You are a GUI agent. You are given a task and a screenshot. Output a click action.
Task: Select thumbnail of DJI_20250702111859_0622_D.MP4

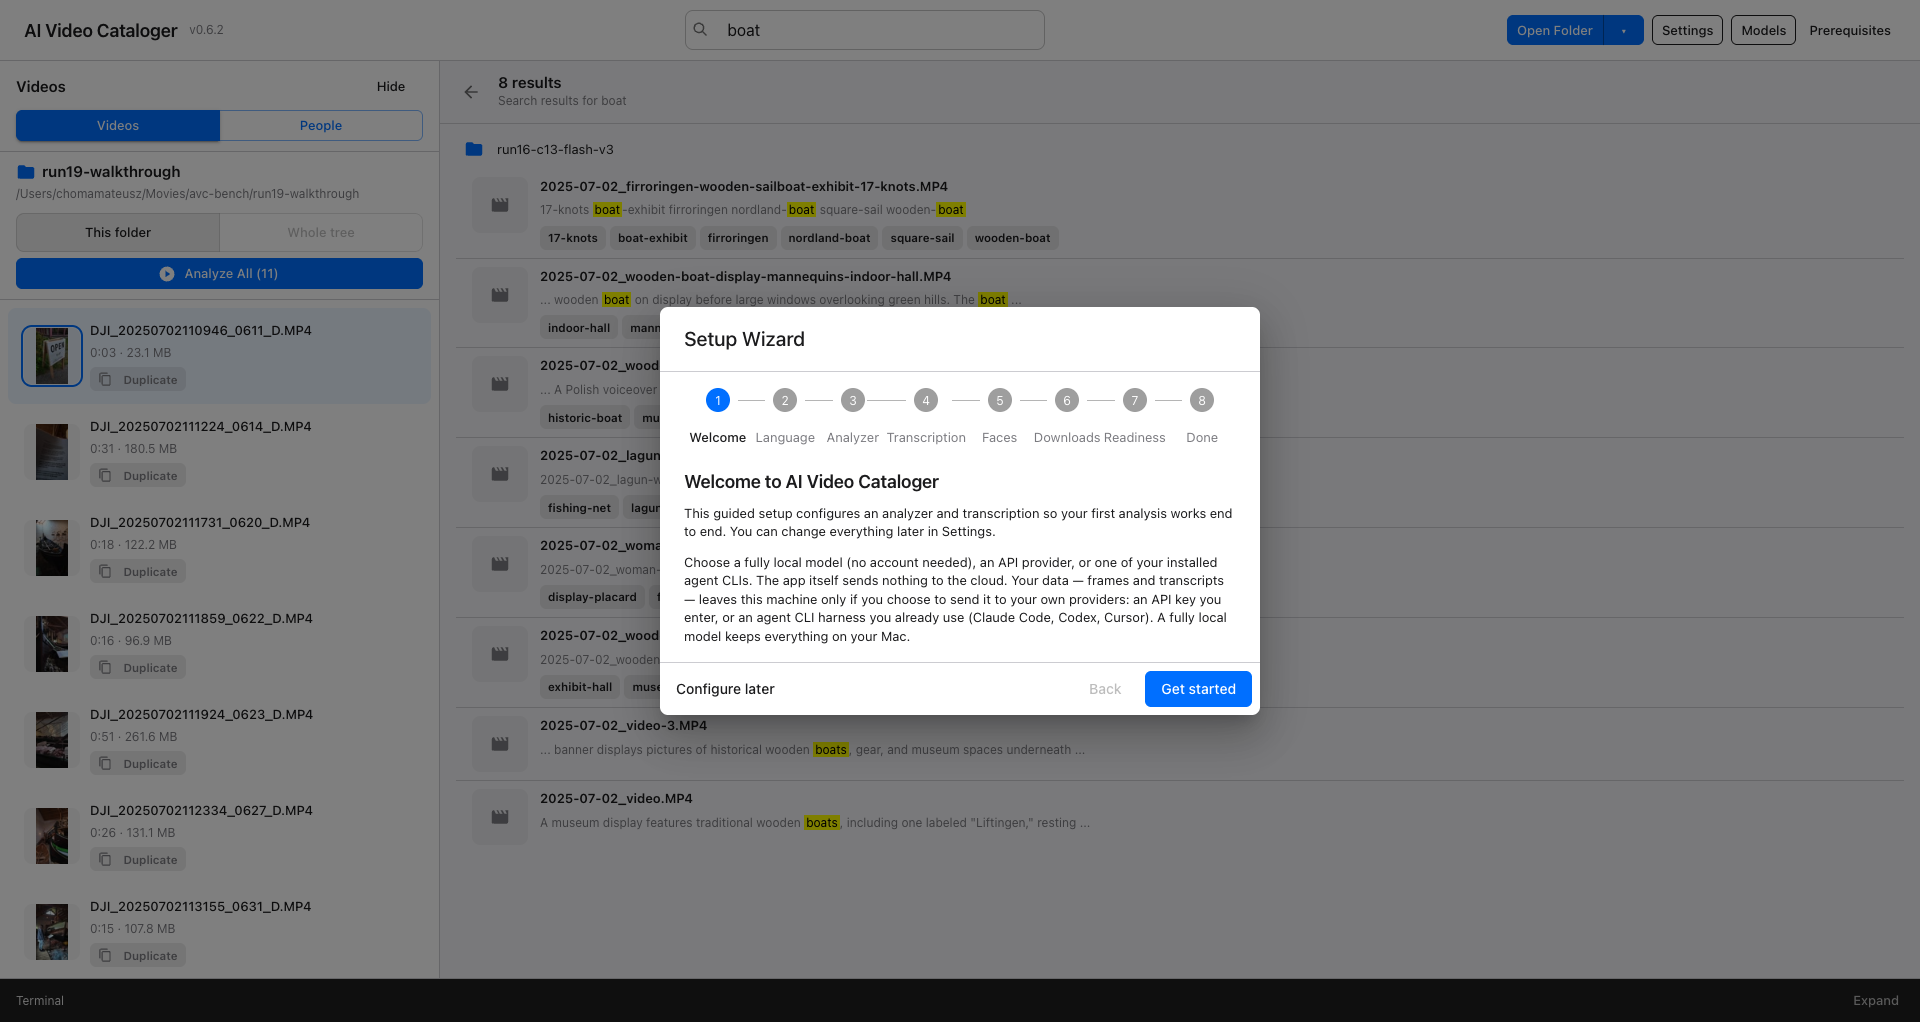tap(52, 644)
